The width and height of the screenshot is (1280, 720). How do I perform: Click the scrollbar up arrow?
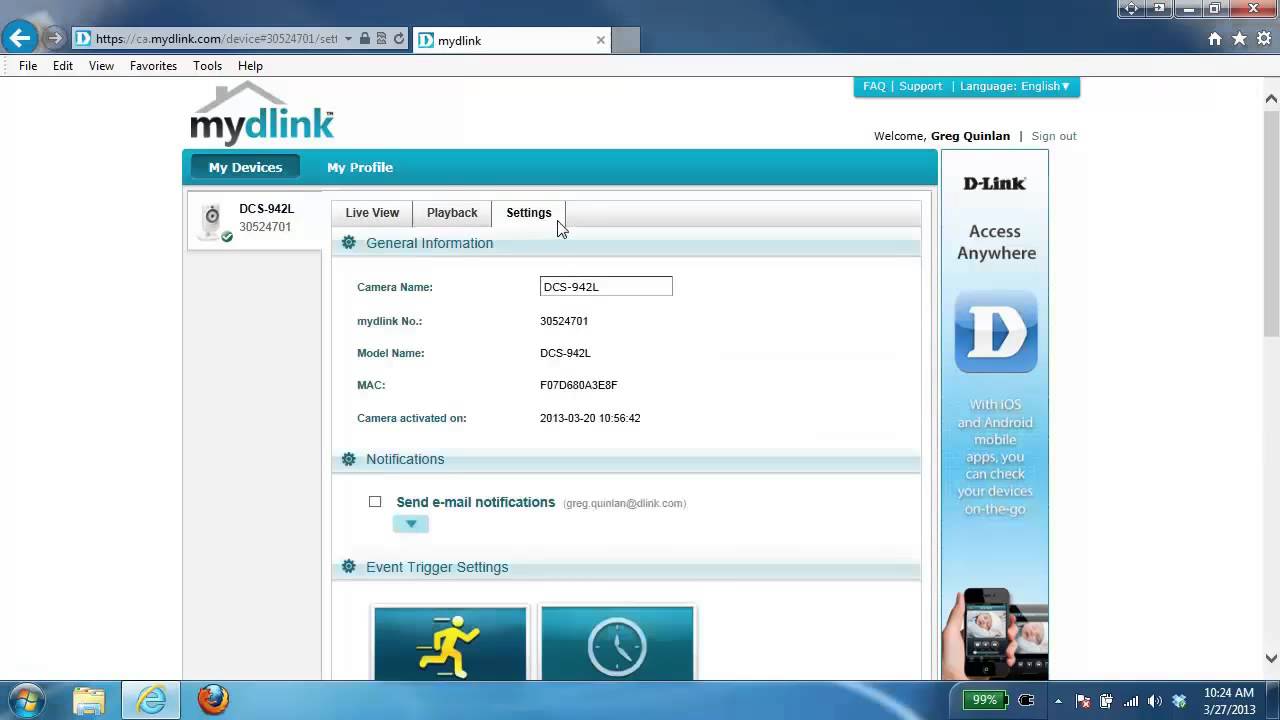tap(1271, 98)
